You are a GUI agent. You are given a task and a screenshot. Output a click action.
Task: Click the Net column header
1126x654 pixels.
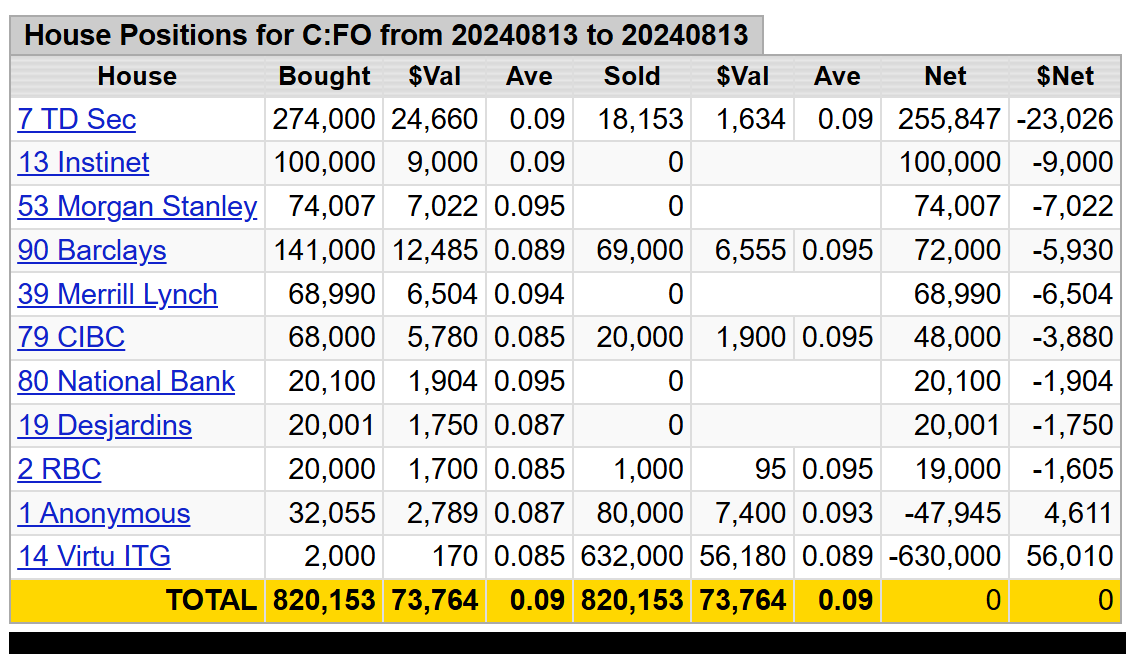pos(945,76)
